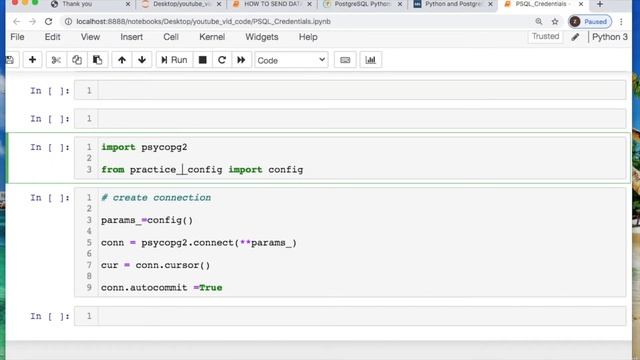Click the localhost URL address bar
Viewport: 640px width, 360px height.
click(x=203, y=22)
